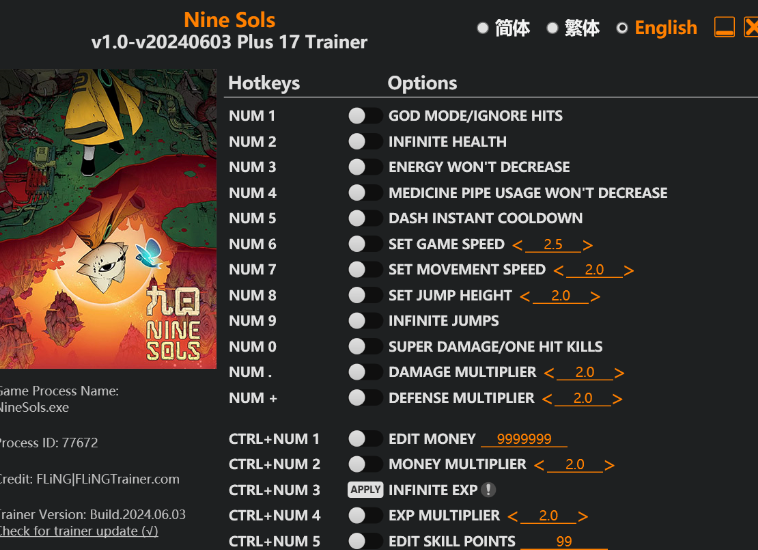Toggle Defense Multiplier switch
The image size is (758, 550).
coord(365,398)
